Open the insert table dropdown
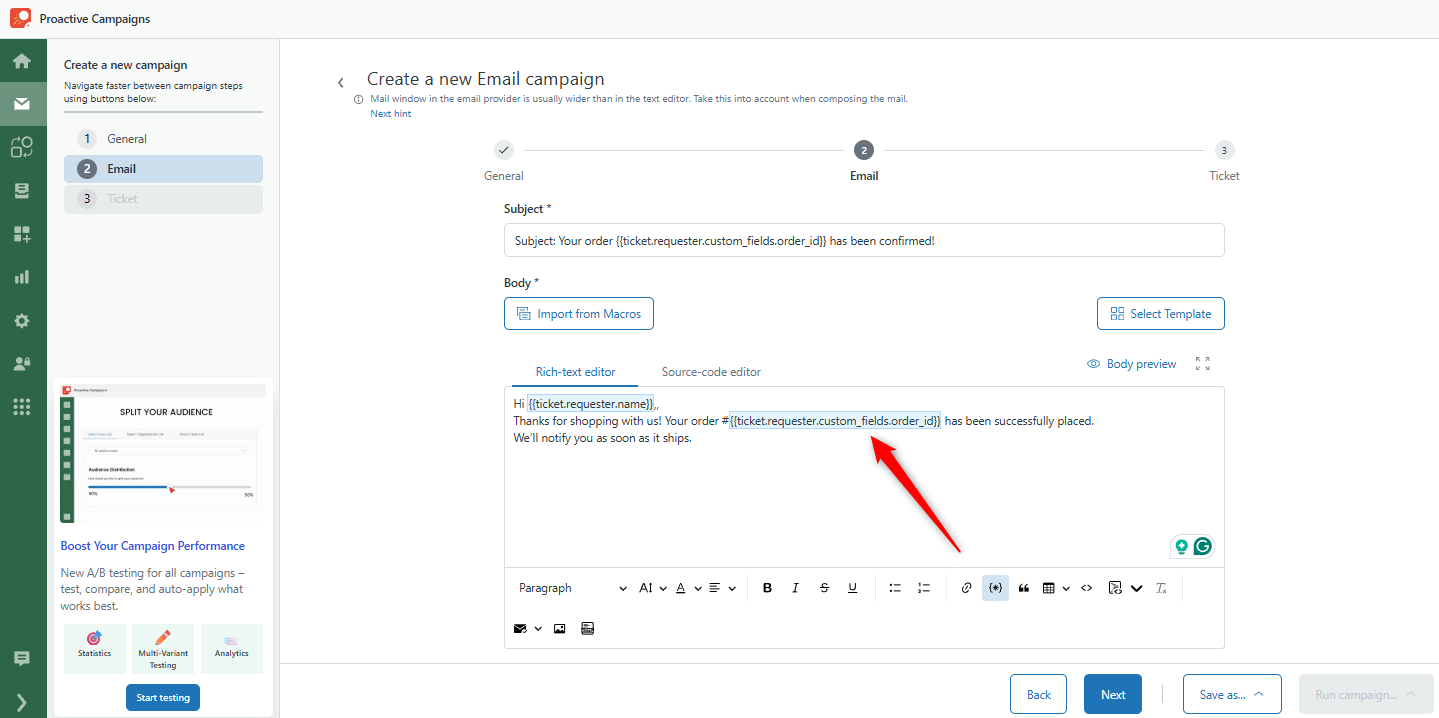 coord(1055,588)
